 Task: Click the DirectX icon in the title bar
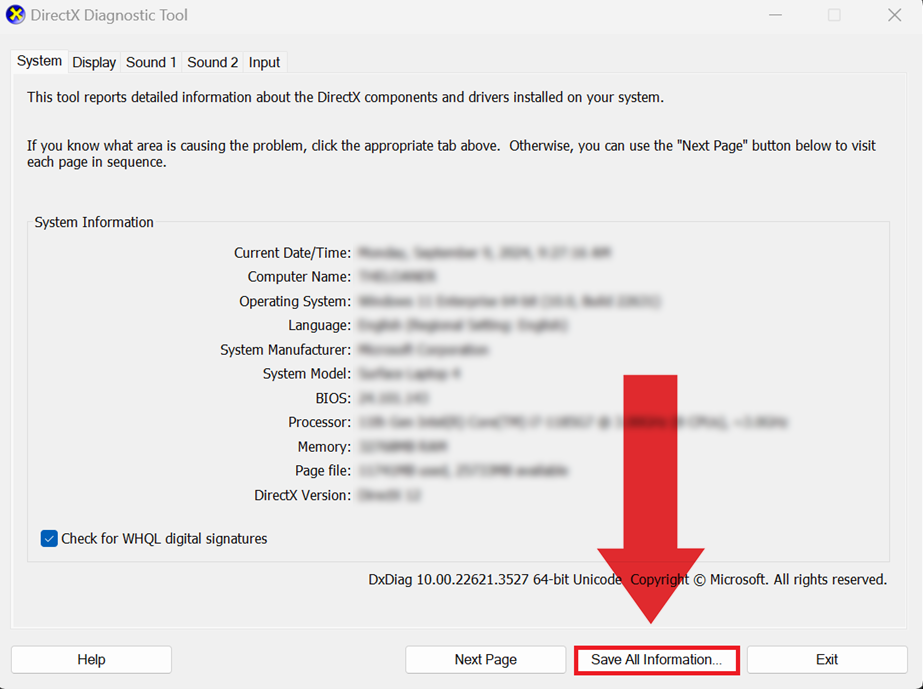[x=16, y=16]
